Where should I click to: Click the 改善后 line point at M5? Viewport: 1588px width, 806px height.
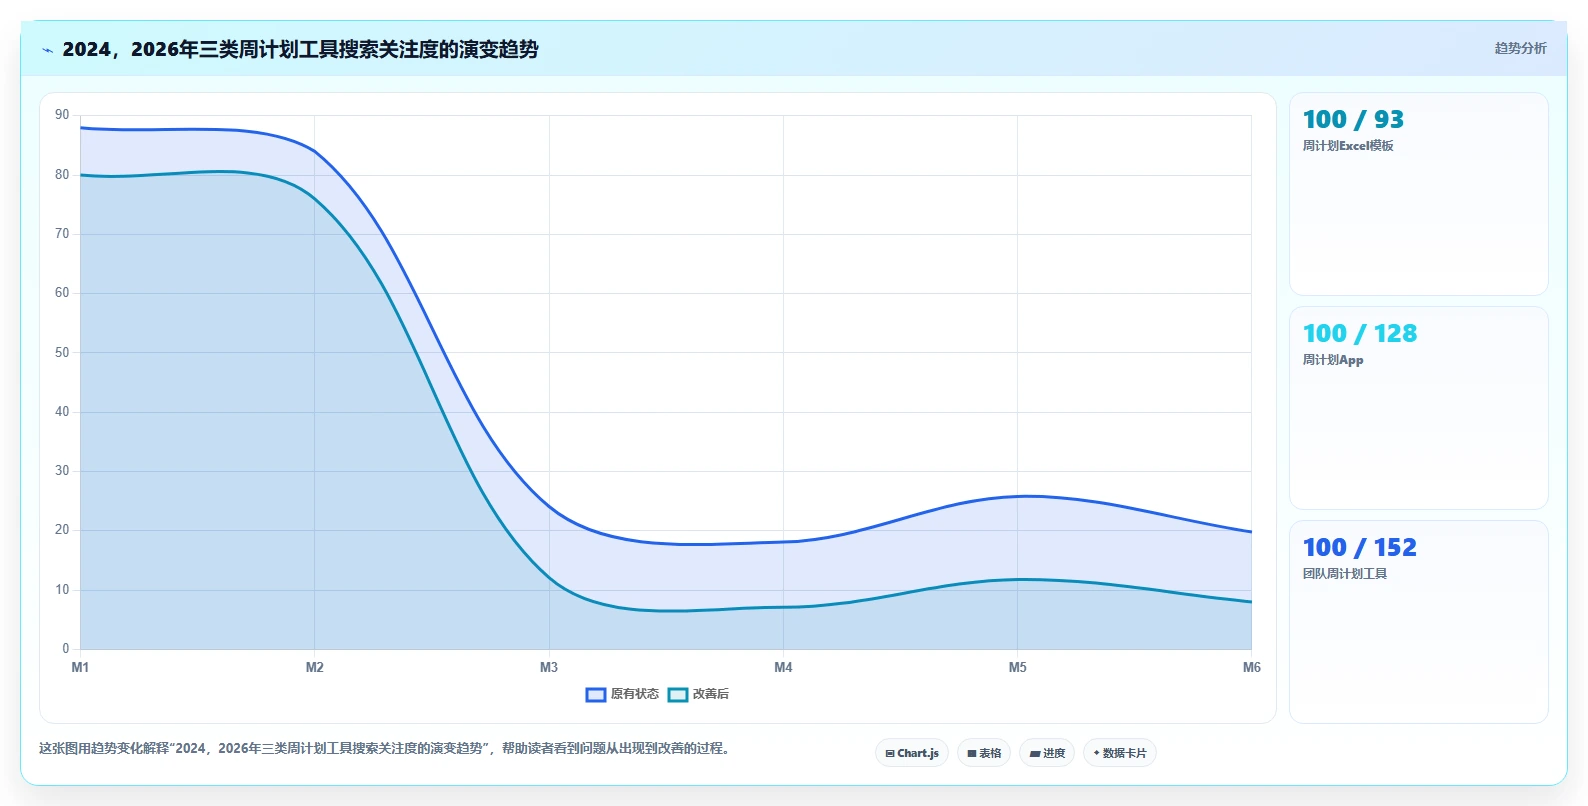(1017, 579)
